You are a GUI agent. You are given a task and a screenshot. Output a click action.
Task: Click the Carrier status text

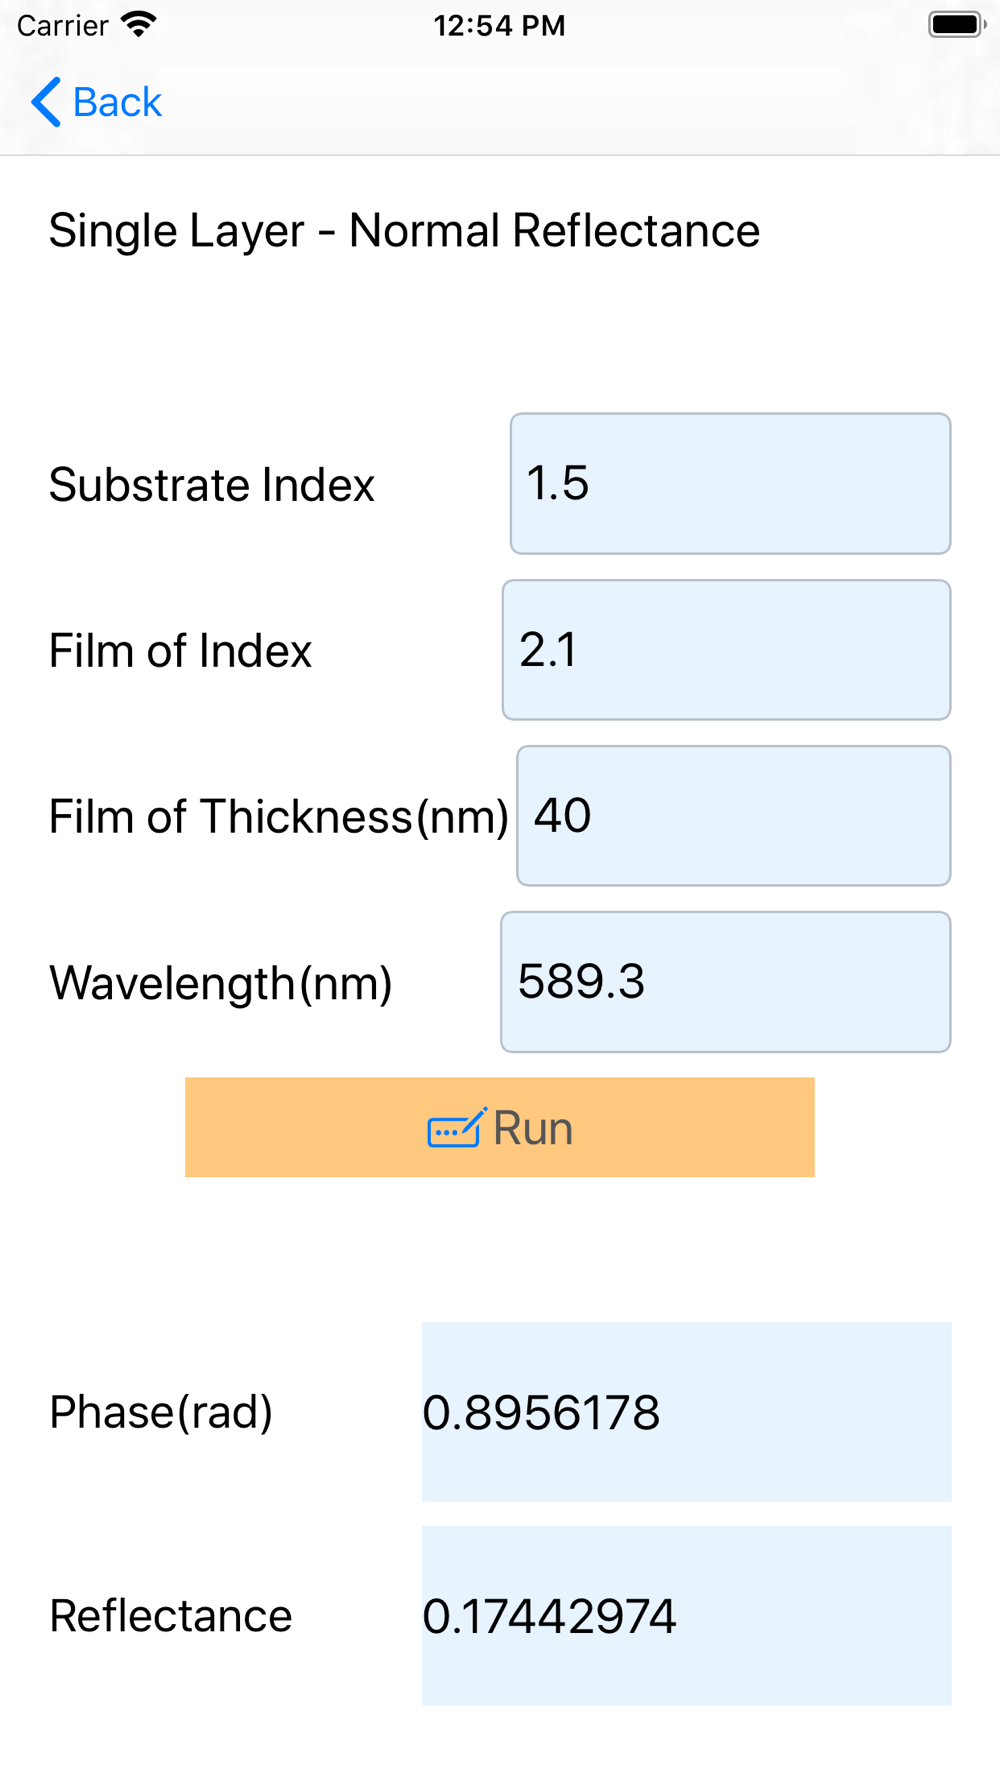click(x=62, y=25)
